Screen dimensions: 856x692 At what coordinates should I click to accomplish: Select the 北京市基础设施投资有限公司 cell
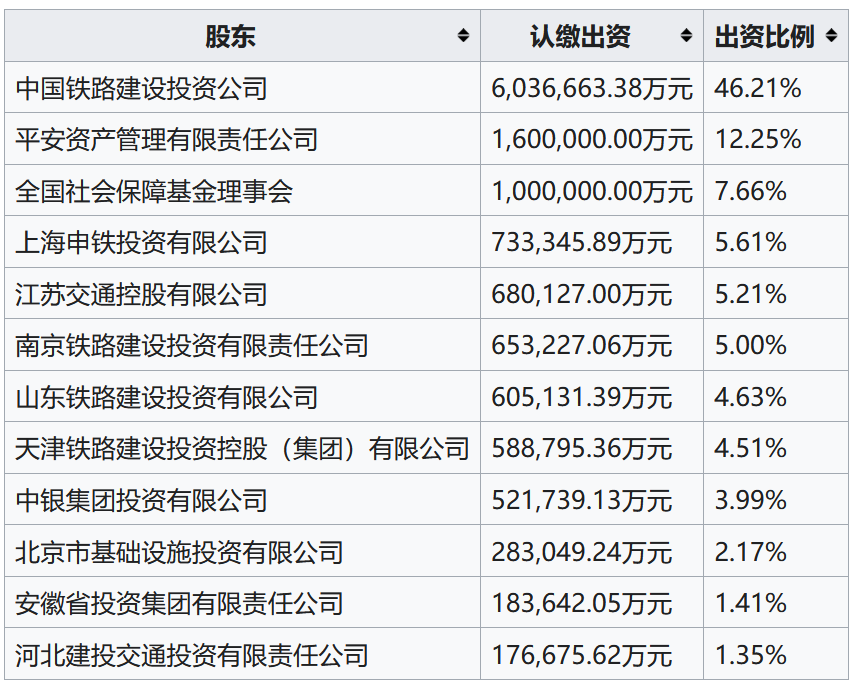click(x=242, y=551)
